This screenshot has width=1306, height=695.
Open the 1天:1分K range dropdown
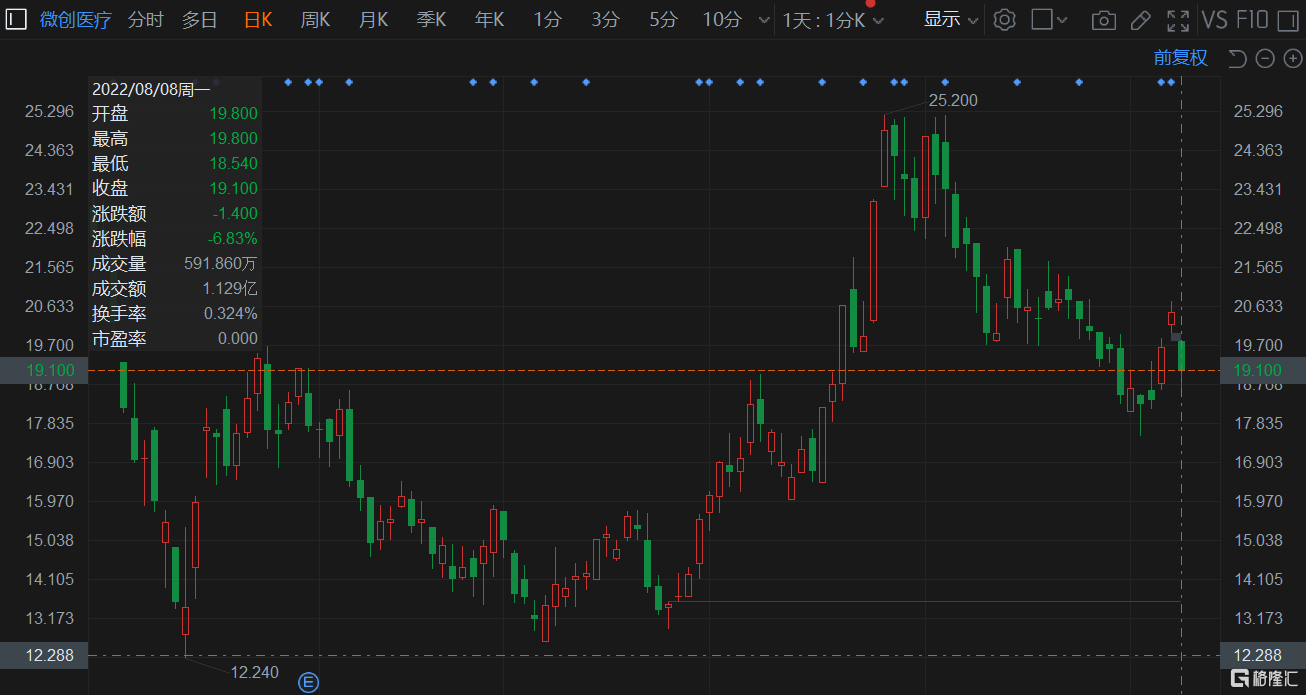pyautogui.click(x=834, y=20)
